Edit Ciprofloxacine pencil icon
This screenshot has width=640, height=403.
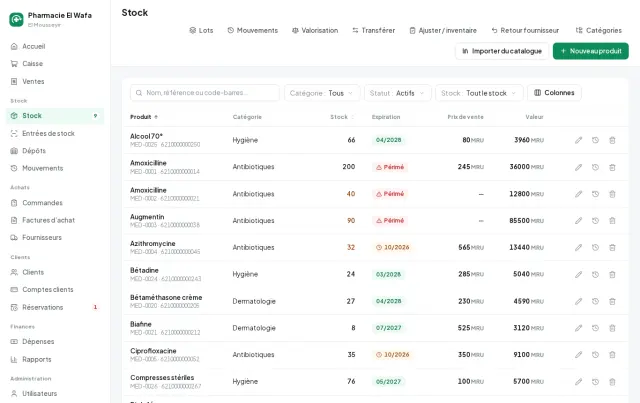578,355
